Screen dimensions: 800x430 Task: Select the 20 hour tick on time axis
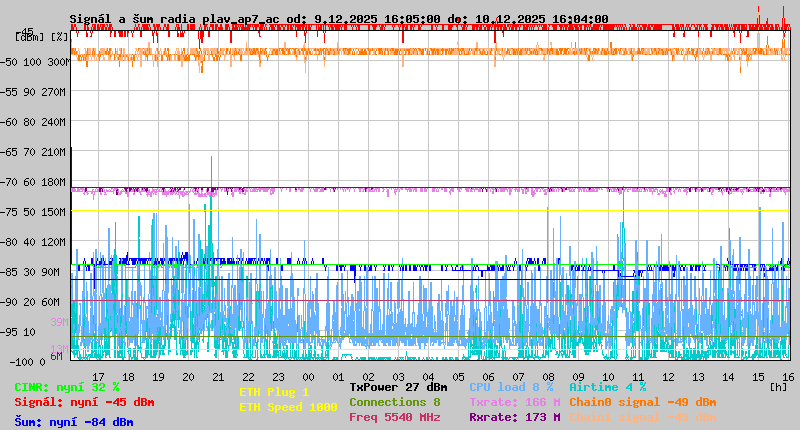click(x=188, y=376)
